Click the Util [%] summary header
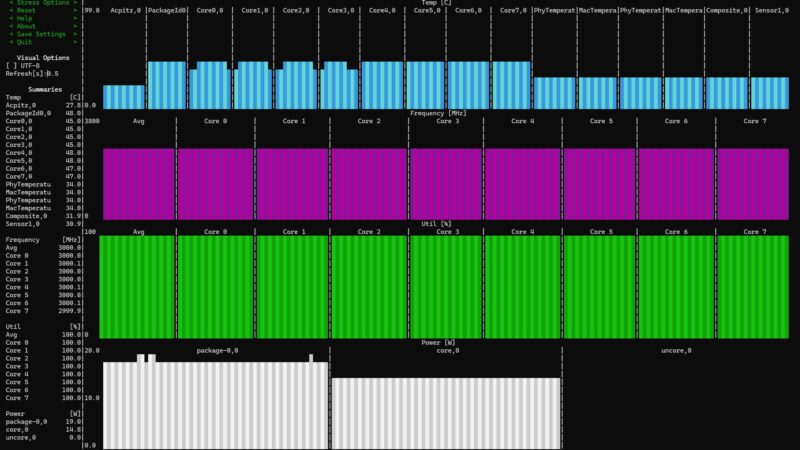This screenshot has height=450, width=800. [x=43, y=327]
